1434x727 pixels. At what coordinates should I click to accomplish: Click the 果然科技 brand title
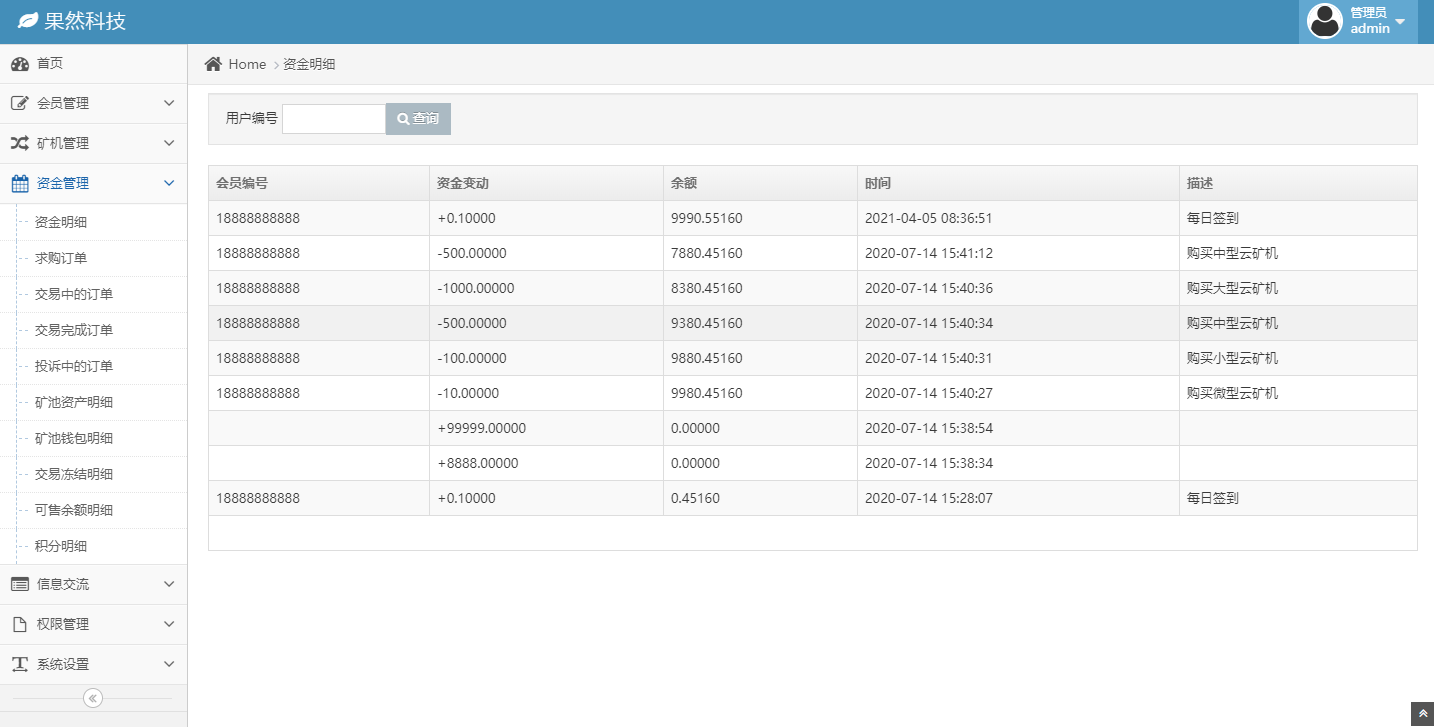click(85, 21)
